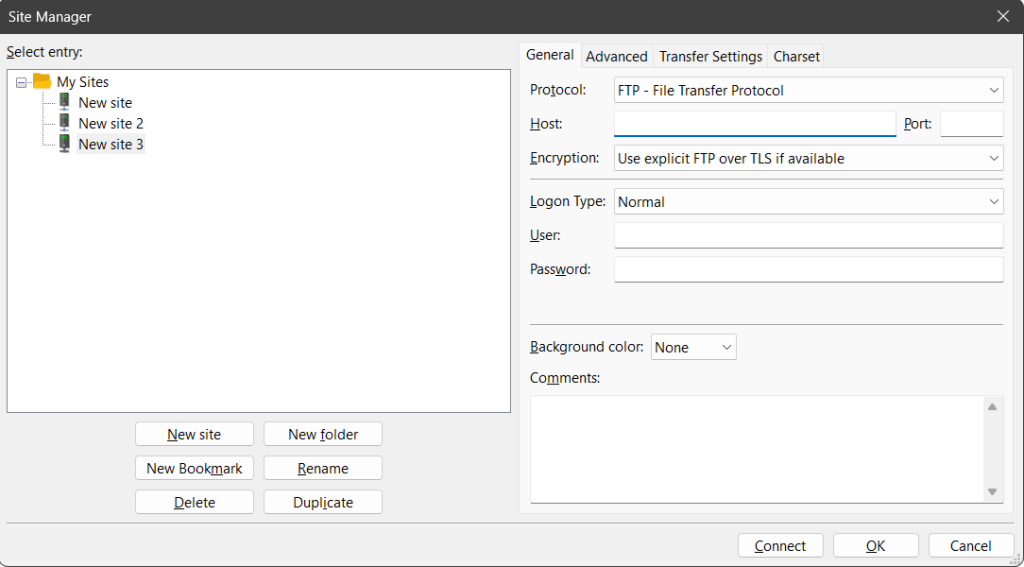This screenshot has height=567, width=1024.
Task: Open the Logon Type dropdown
Action: tap(808, 201)
